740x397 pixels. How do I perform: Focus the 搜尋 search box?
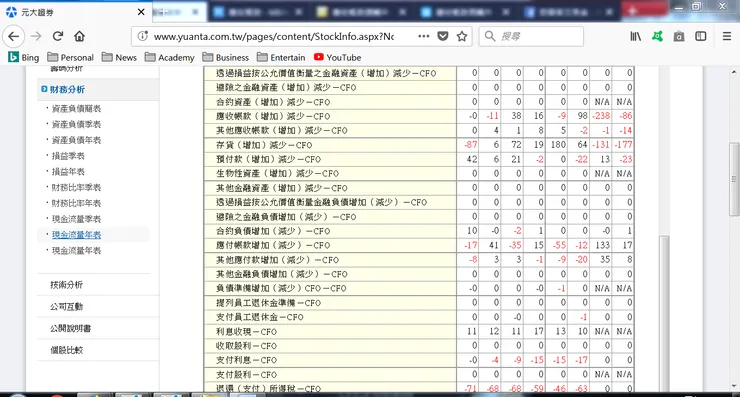[x=531, y=36]
